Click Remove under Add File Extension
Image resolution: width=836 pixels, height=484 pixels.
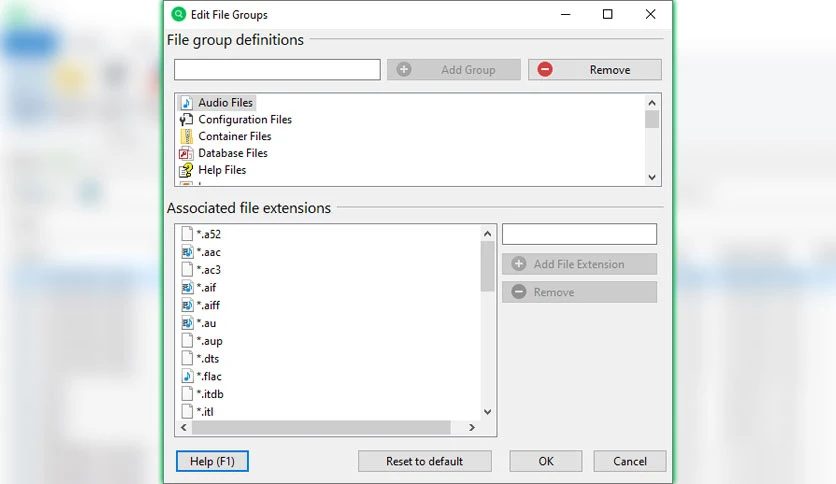click(x=580, y=292)
